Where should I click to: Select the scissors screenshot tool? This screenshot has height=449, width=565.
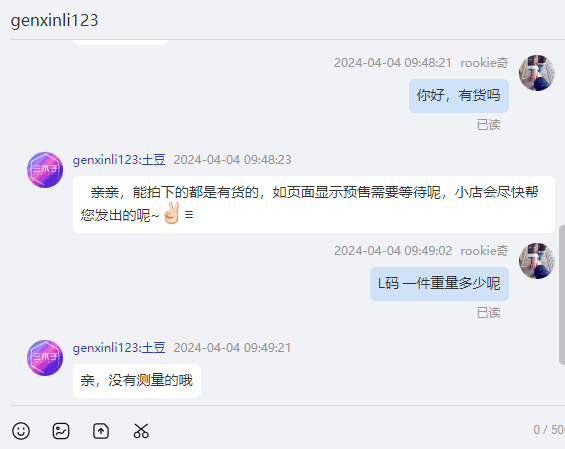coord(141,431)
